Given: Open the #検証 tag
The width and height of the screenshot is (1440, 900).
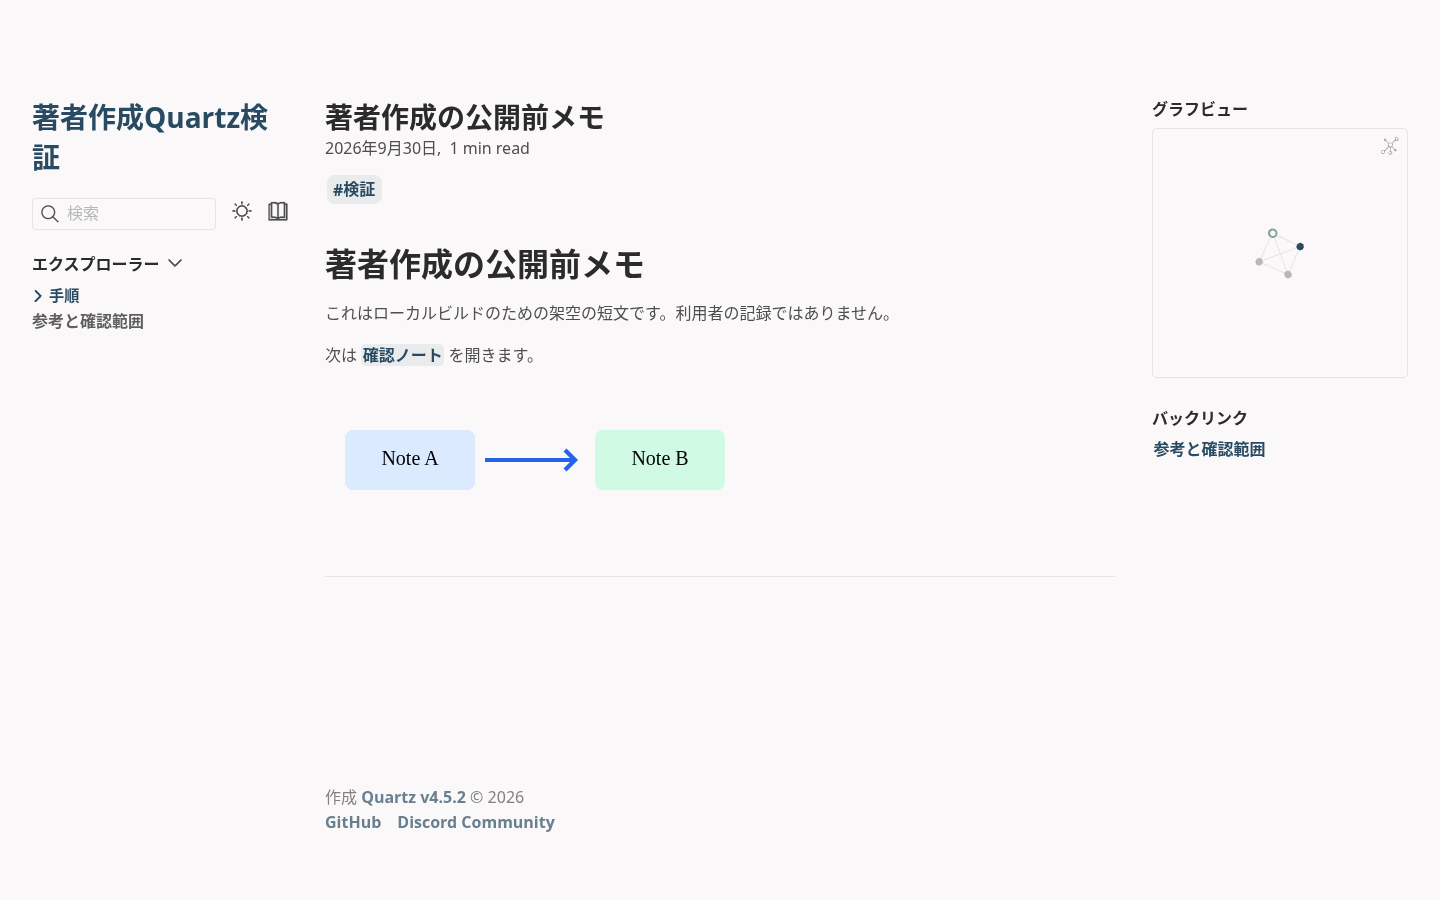Looking at the screenshot, I should [x=354, y=189].
